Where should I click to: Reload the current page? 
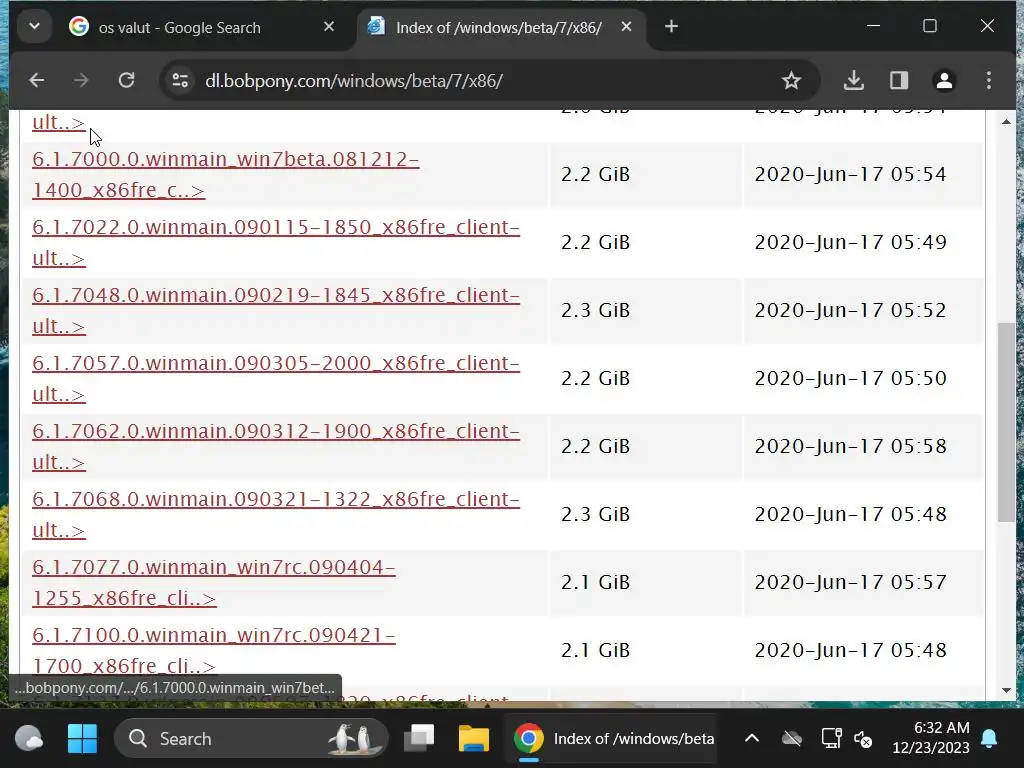coord(126,80)
